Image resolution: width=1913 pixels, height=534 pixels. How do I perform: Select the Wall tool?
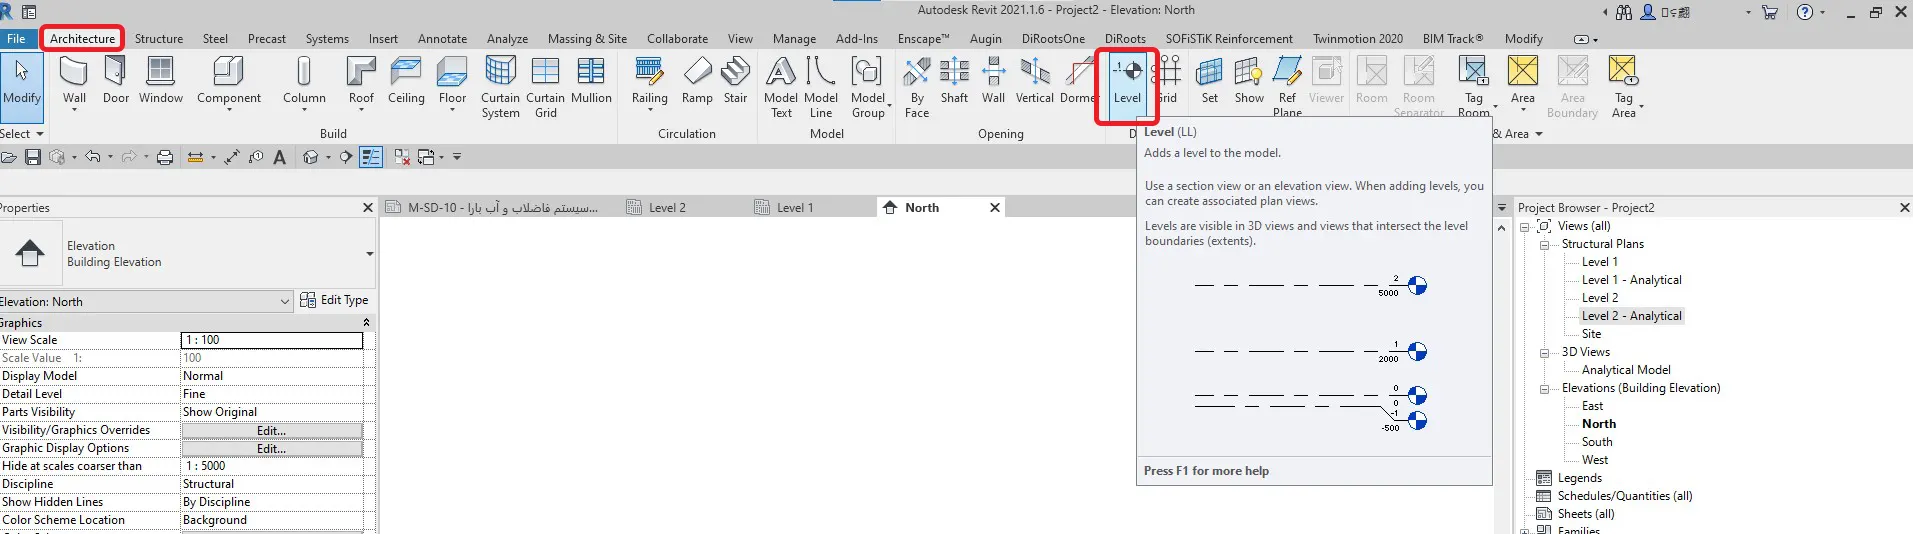point(74,82)
